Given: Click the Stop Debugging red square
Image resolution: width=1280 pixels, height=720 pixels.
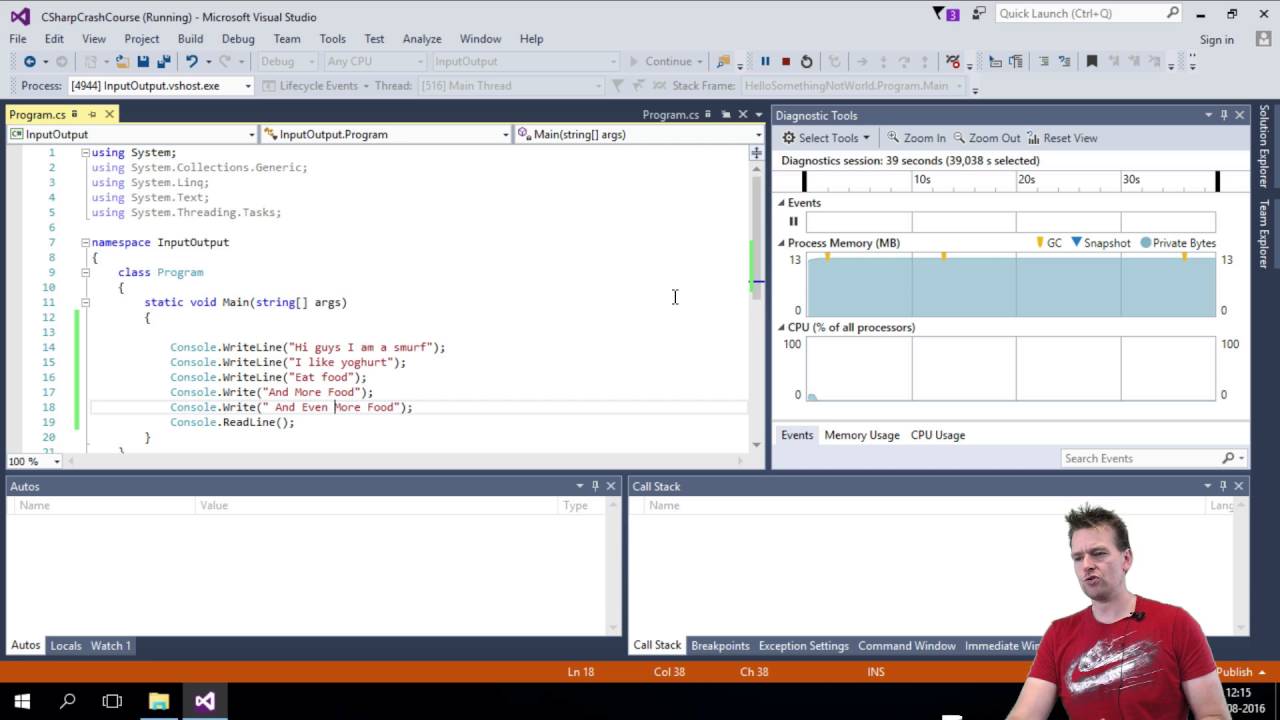Looking at the screenshot, I should click(x=786, y=61).
